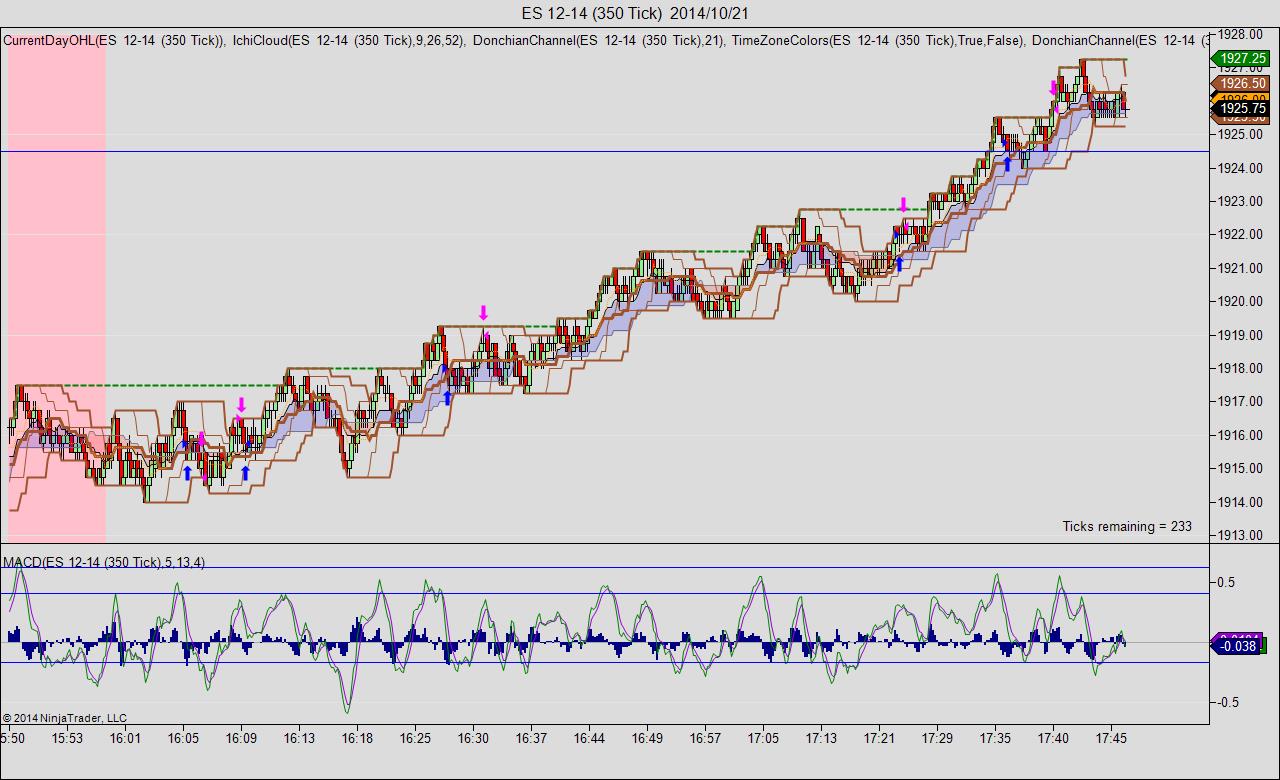The width and height of the screenshot is (1280, 780).
Task: Click the brown 1926.50 price marker
Action: 1243,84
